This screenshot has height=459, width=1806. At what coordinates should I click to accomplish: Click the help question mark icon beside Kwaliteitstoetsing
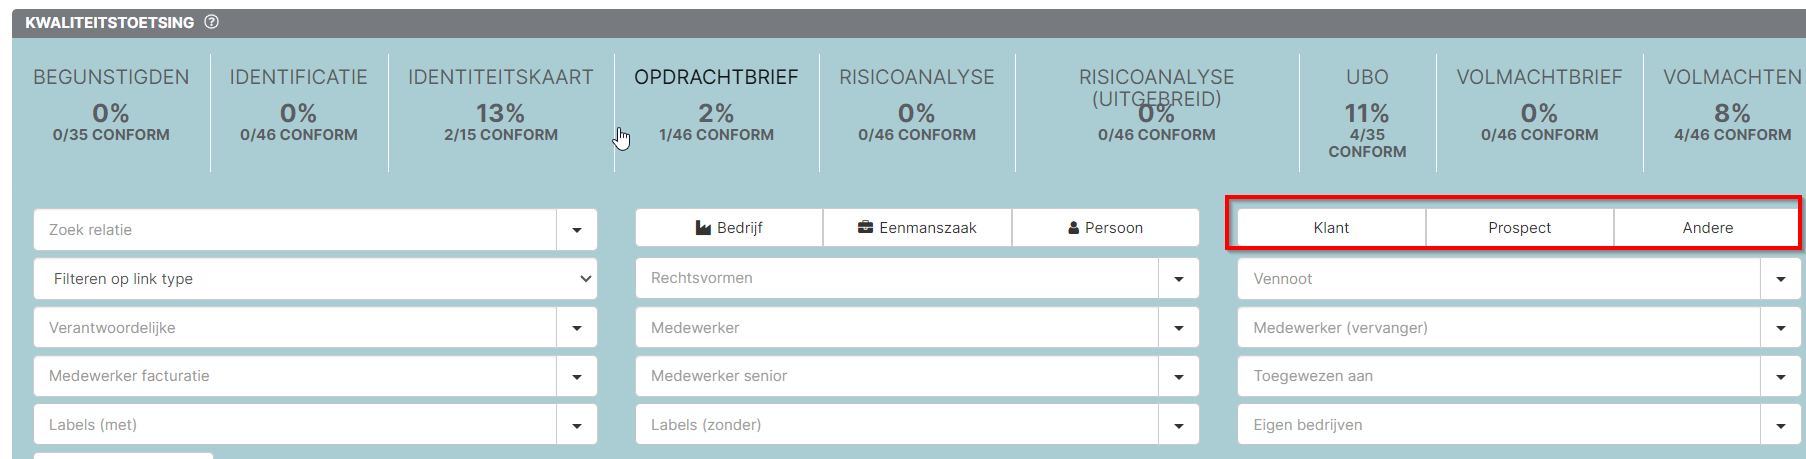[x=212, y=22]
